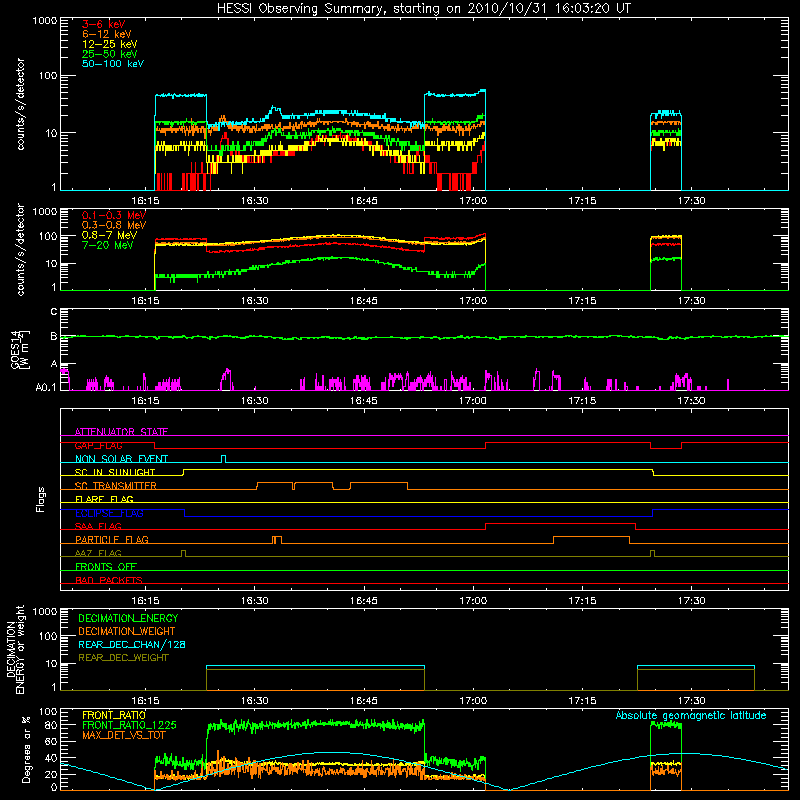Select the 25-50 keV legend label
800x800 pixels.
109,54
